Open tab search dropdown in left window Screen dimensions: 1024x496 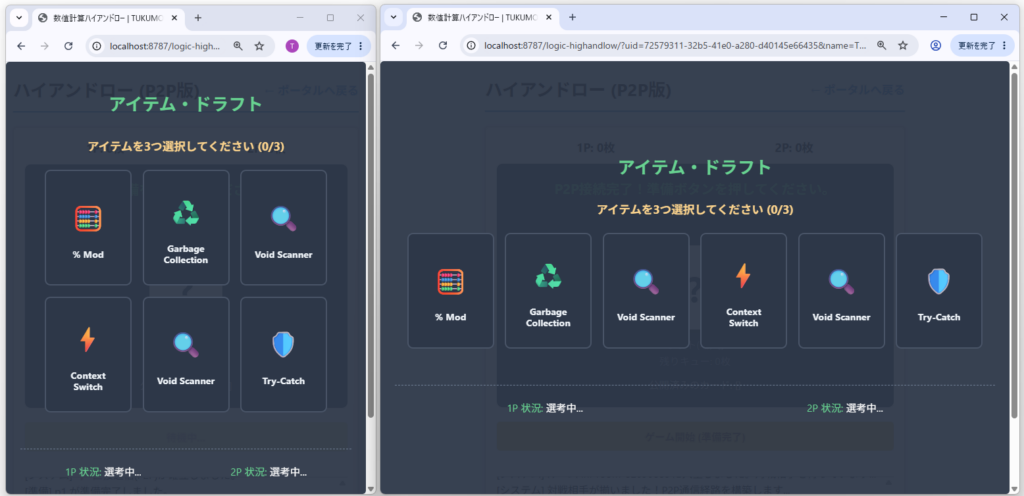coord(20,18)
